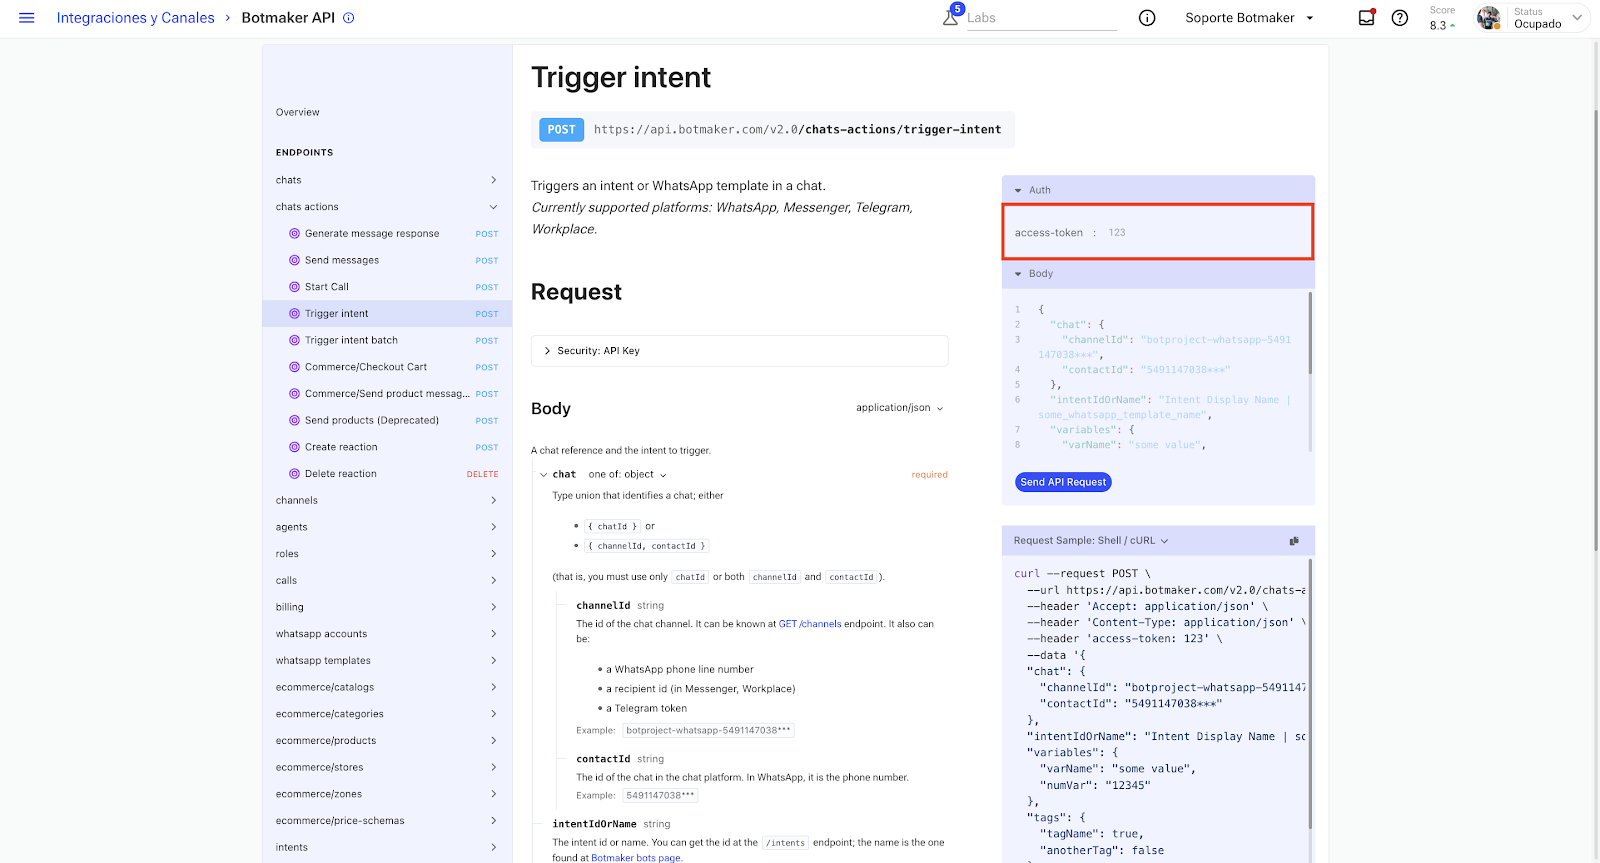
Task: Click the Labs search field
Action: point(1041,18)
